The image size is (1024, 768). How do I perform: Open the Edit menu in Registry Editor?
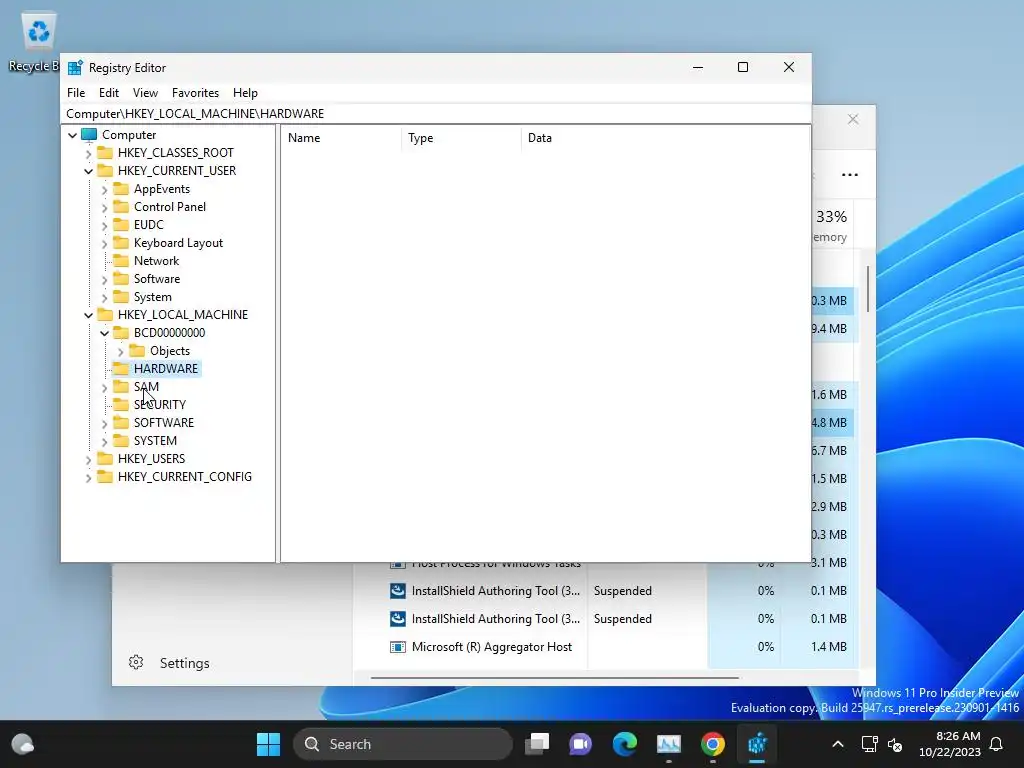point(108,93)
